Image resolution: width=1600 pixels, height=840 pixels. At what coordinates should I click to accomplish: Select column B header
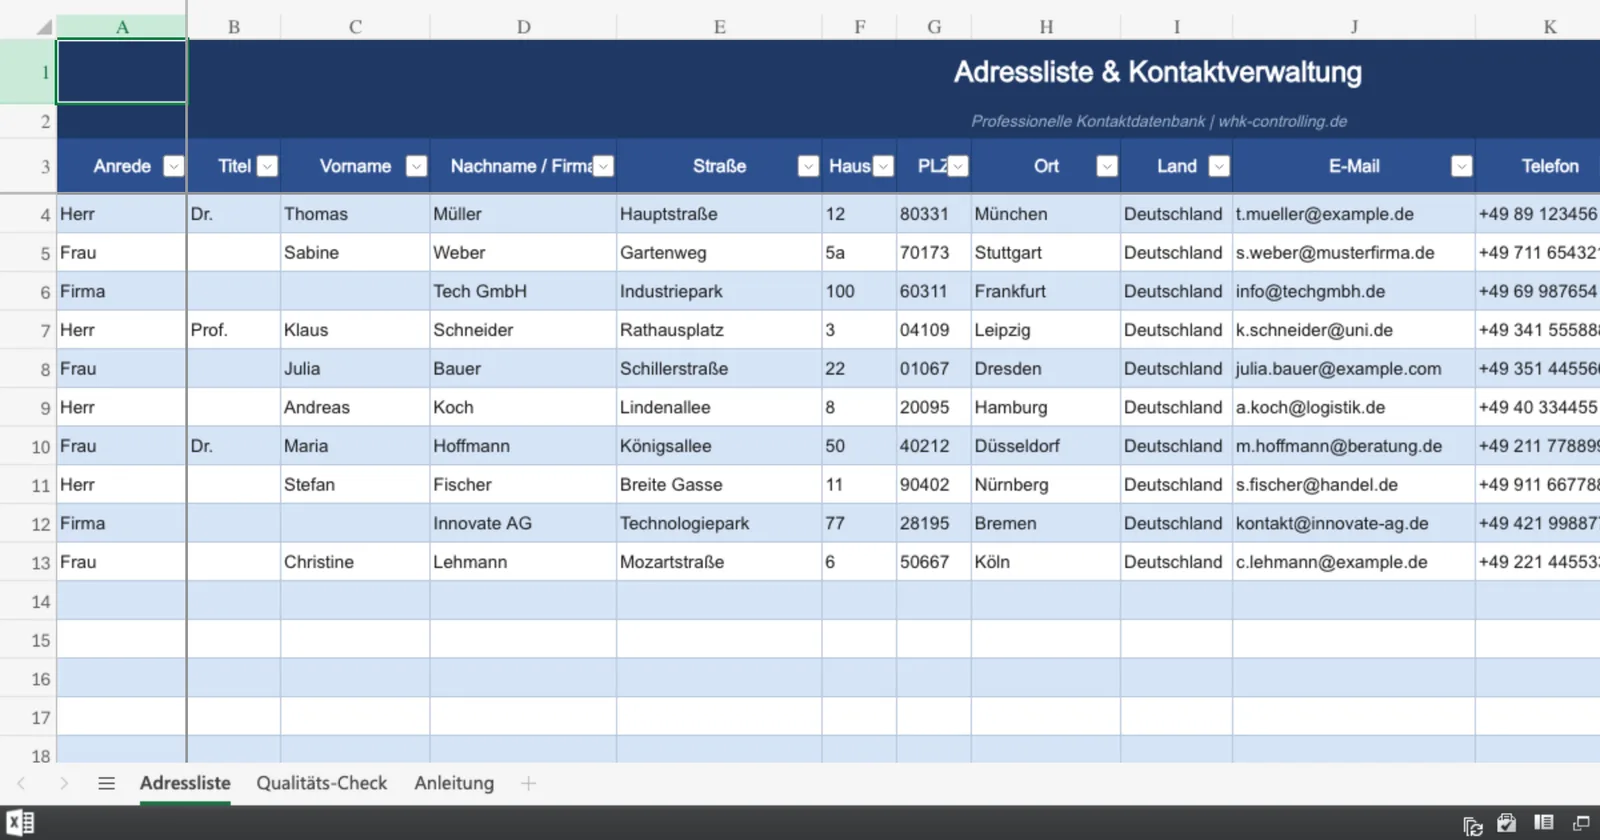tap(234, 27)
